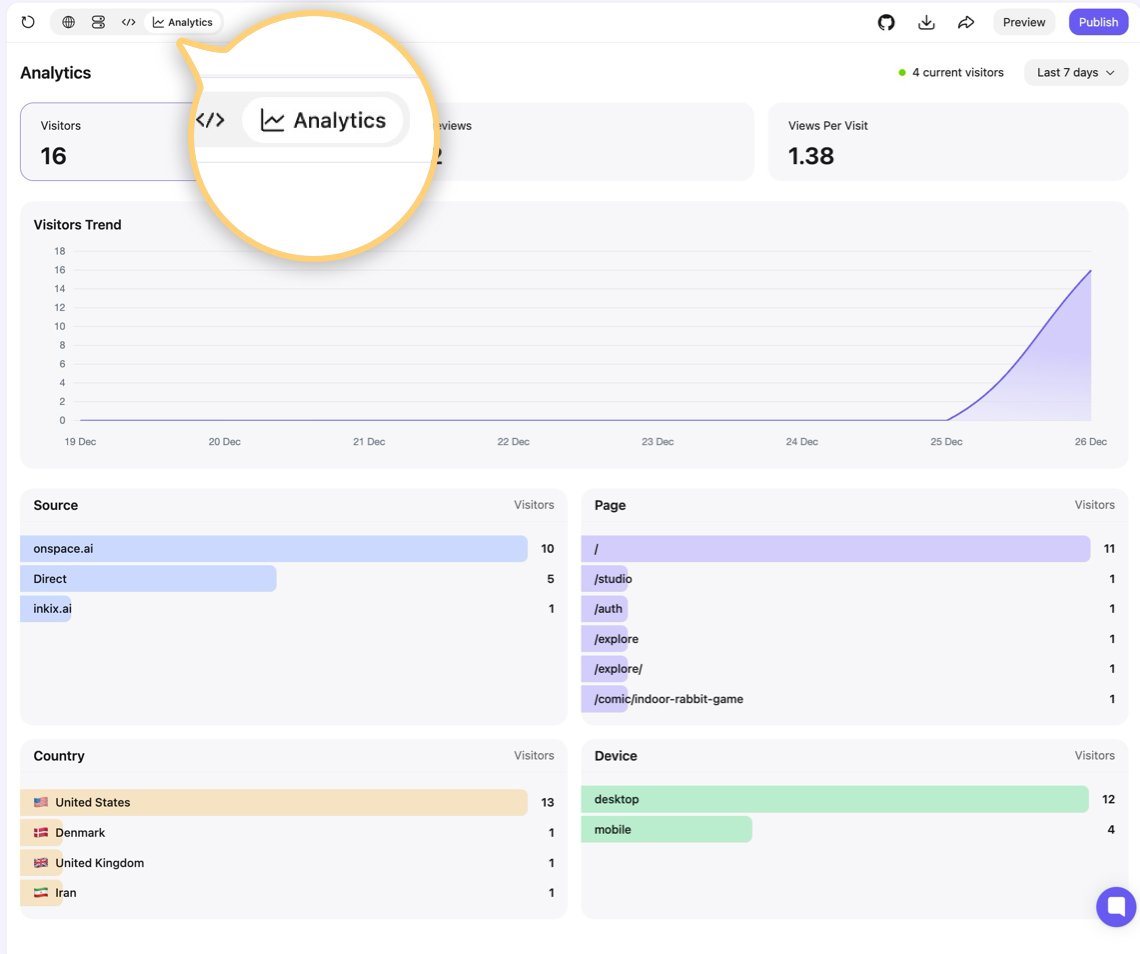Screen dimensions: 1140x954
Task: Switch to the code view icon
Action: click(x=129, y=22)
